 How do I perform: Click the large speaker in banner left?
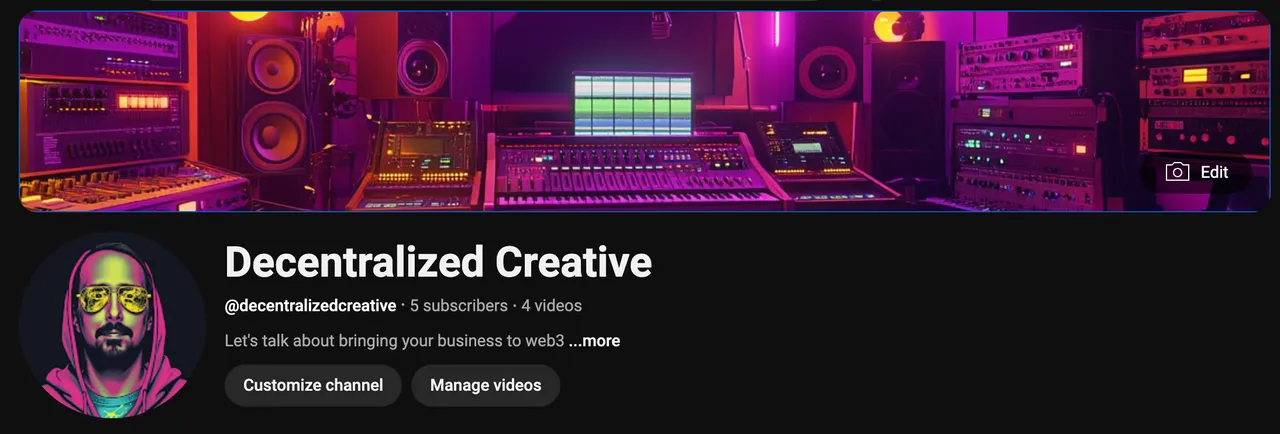click(x=273, y=105)
